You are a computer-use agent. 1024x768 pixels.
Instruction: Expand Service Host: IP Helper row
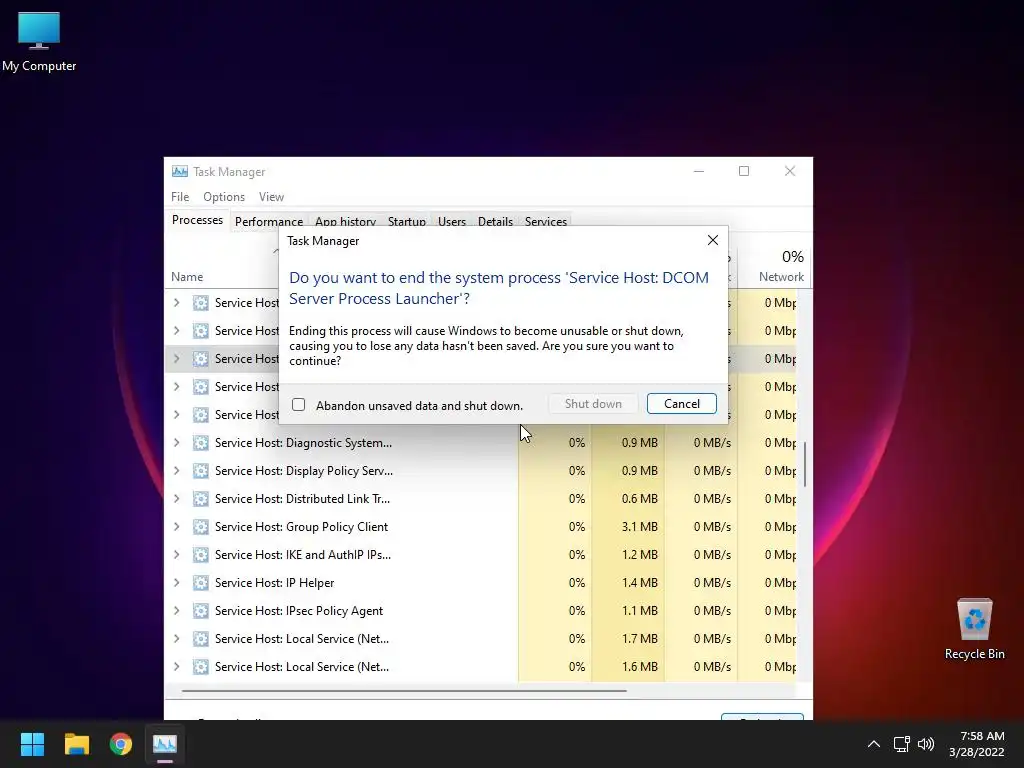176,583
